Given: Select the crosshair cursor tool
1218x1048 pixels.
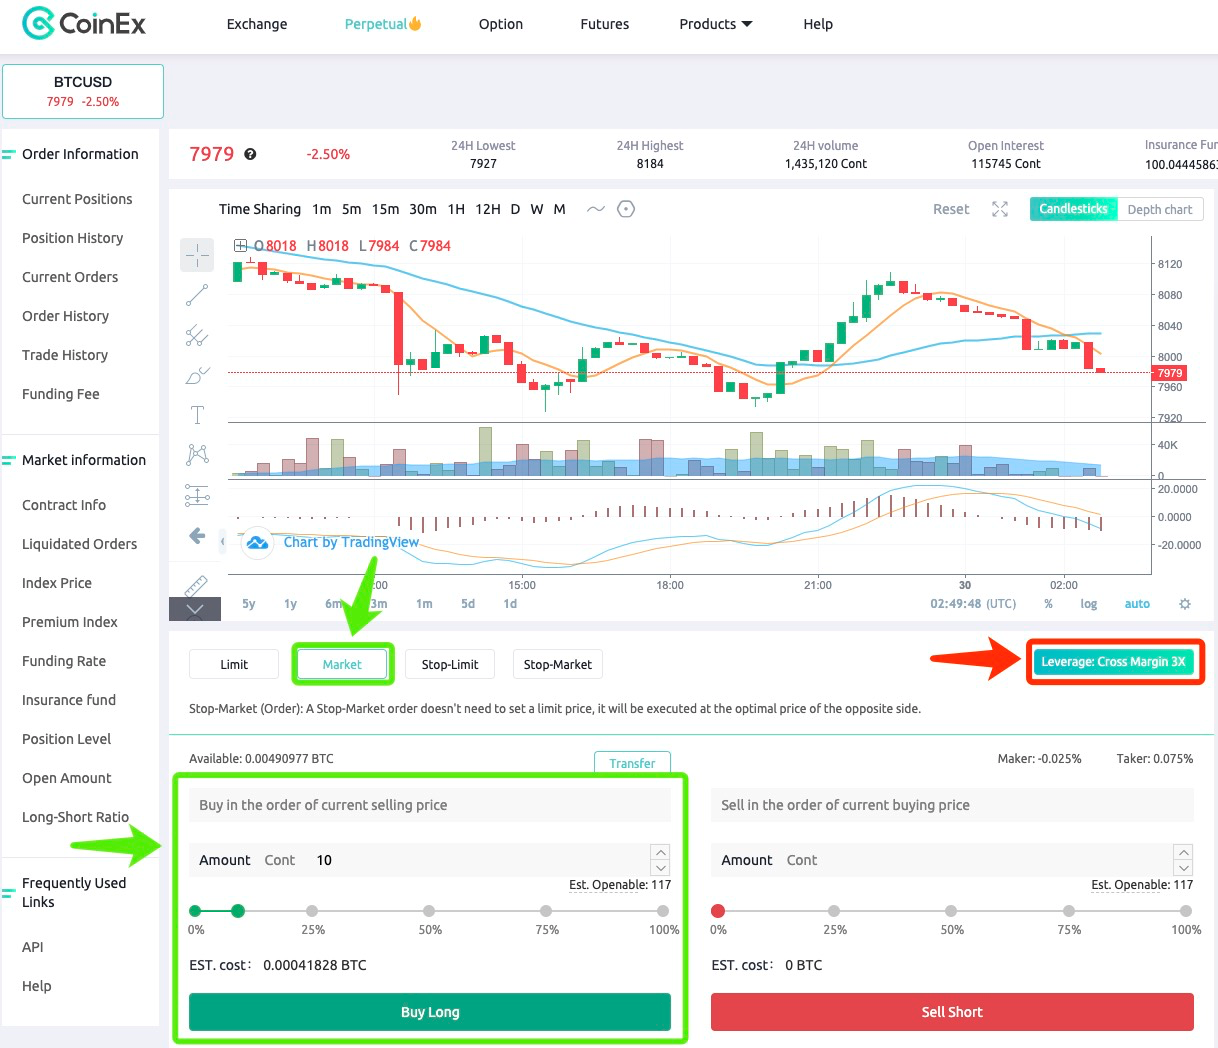Looking at the screenshot, I should (x=197, y=255).
